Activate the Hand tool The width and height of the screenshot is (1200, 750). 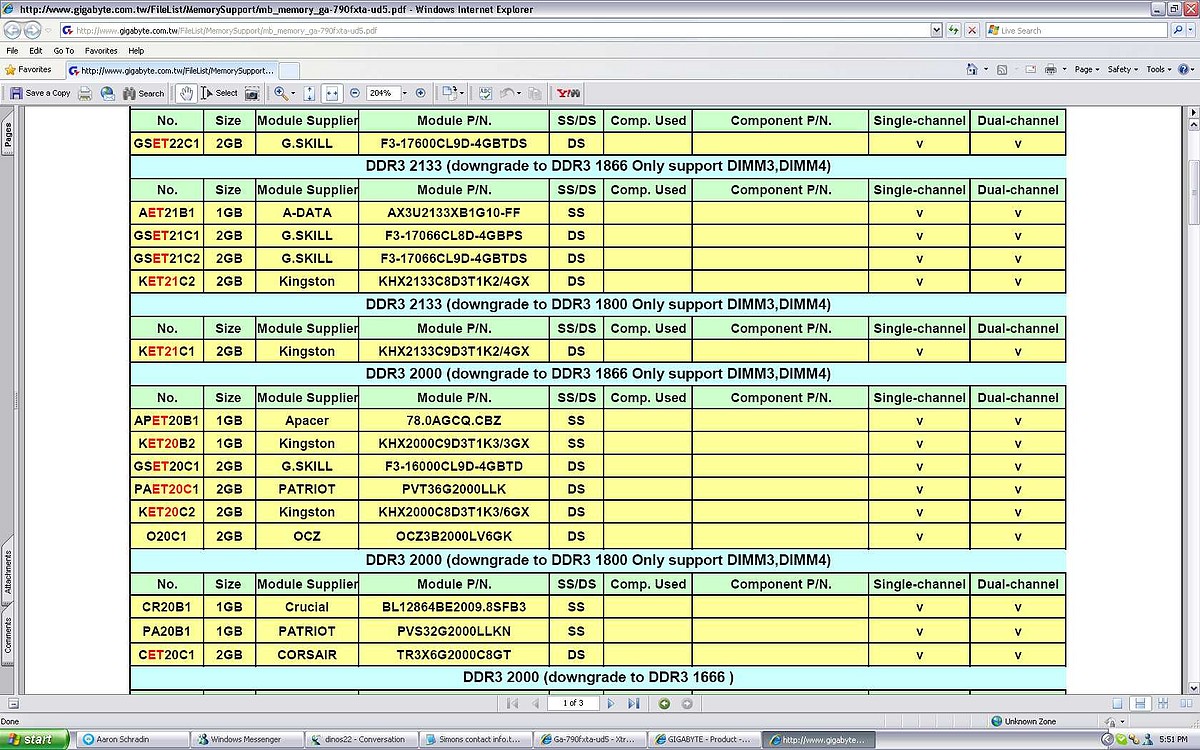pyautogui.click(x=186, y=93)
